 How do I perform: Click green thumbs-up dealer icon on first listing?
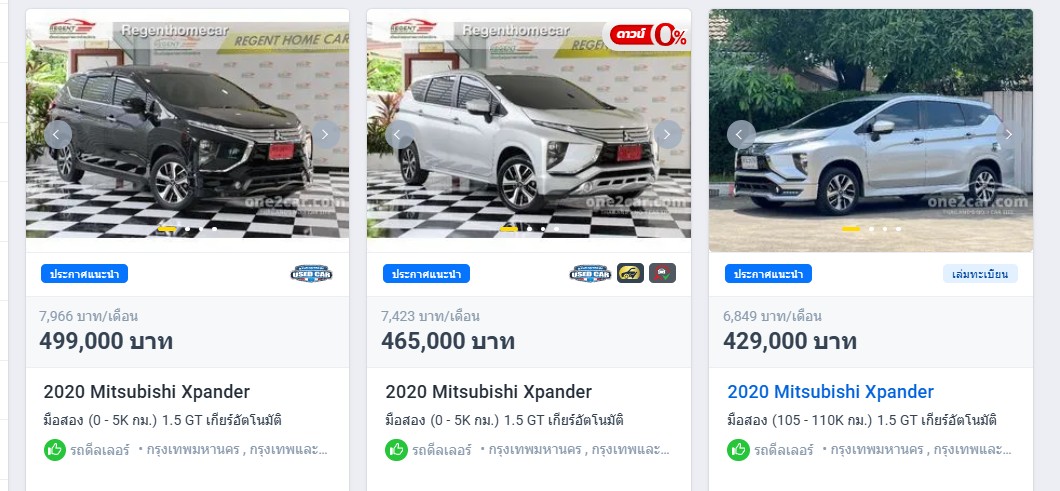pyautogui.click(x=55, y=450)
